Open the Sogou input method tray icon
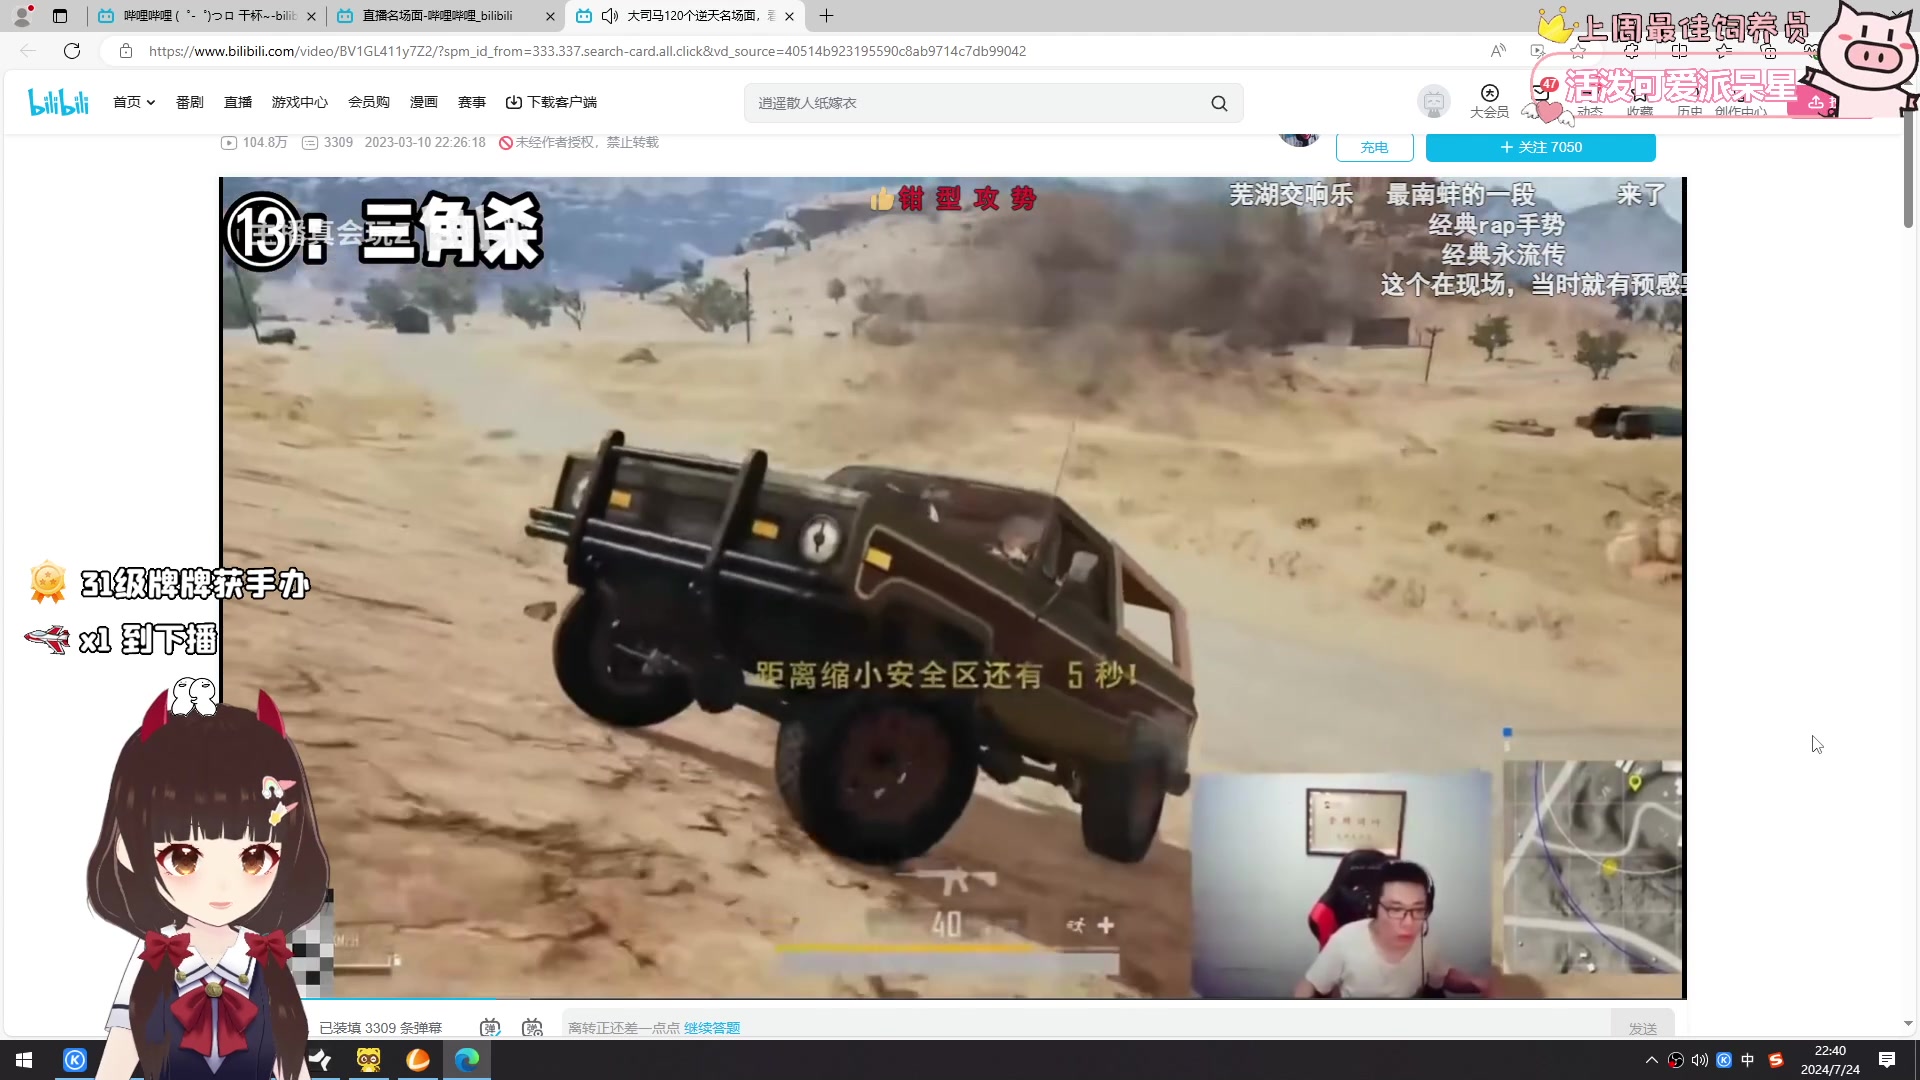This screenshot has width=1920, height=1080. click(x=1776, y=1060)
